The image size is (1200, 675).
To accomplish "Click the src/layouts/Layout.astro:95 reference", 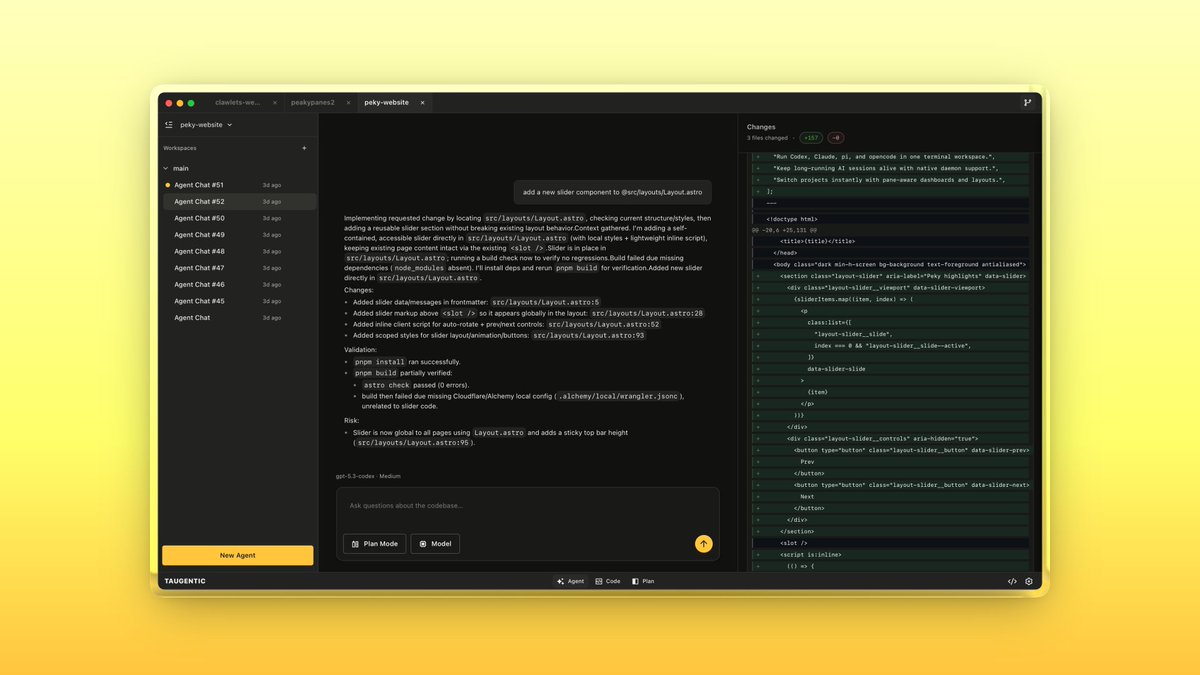I will (413, 442).
